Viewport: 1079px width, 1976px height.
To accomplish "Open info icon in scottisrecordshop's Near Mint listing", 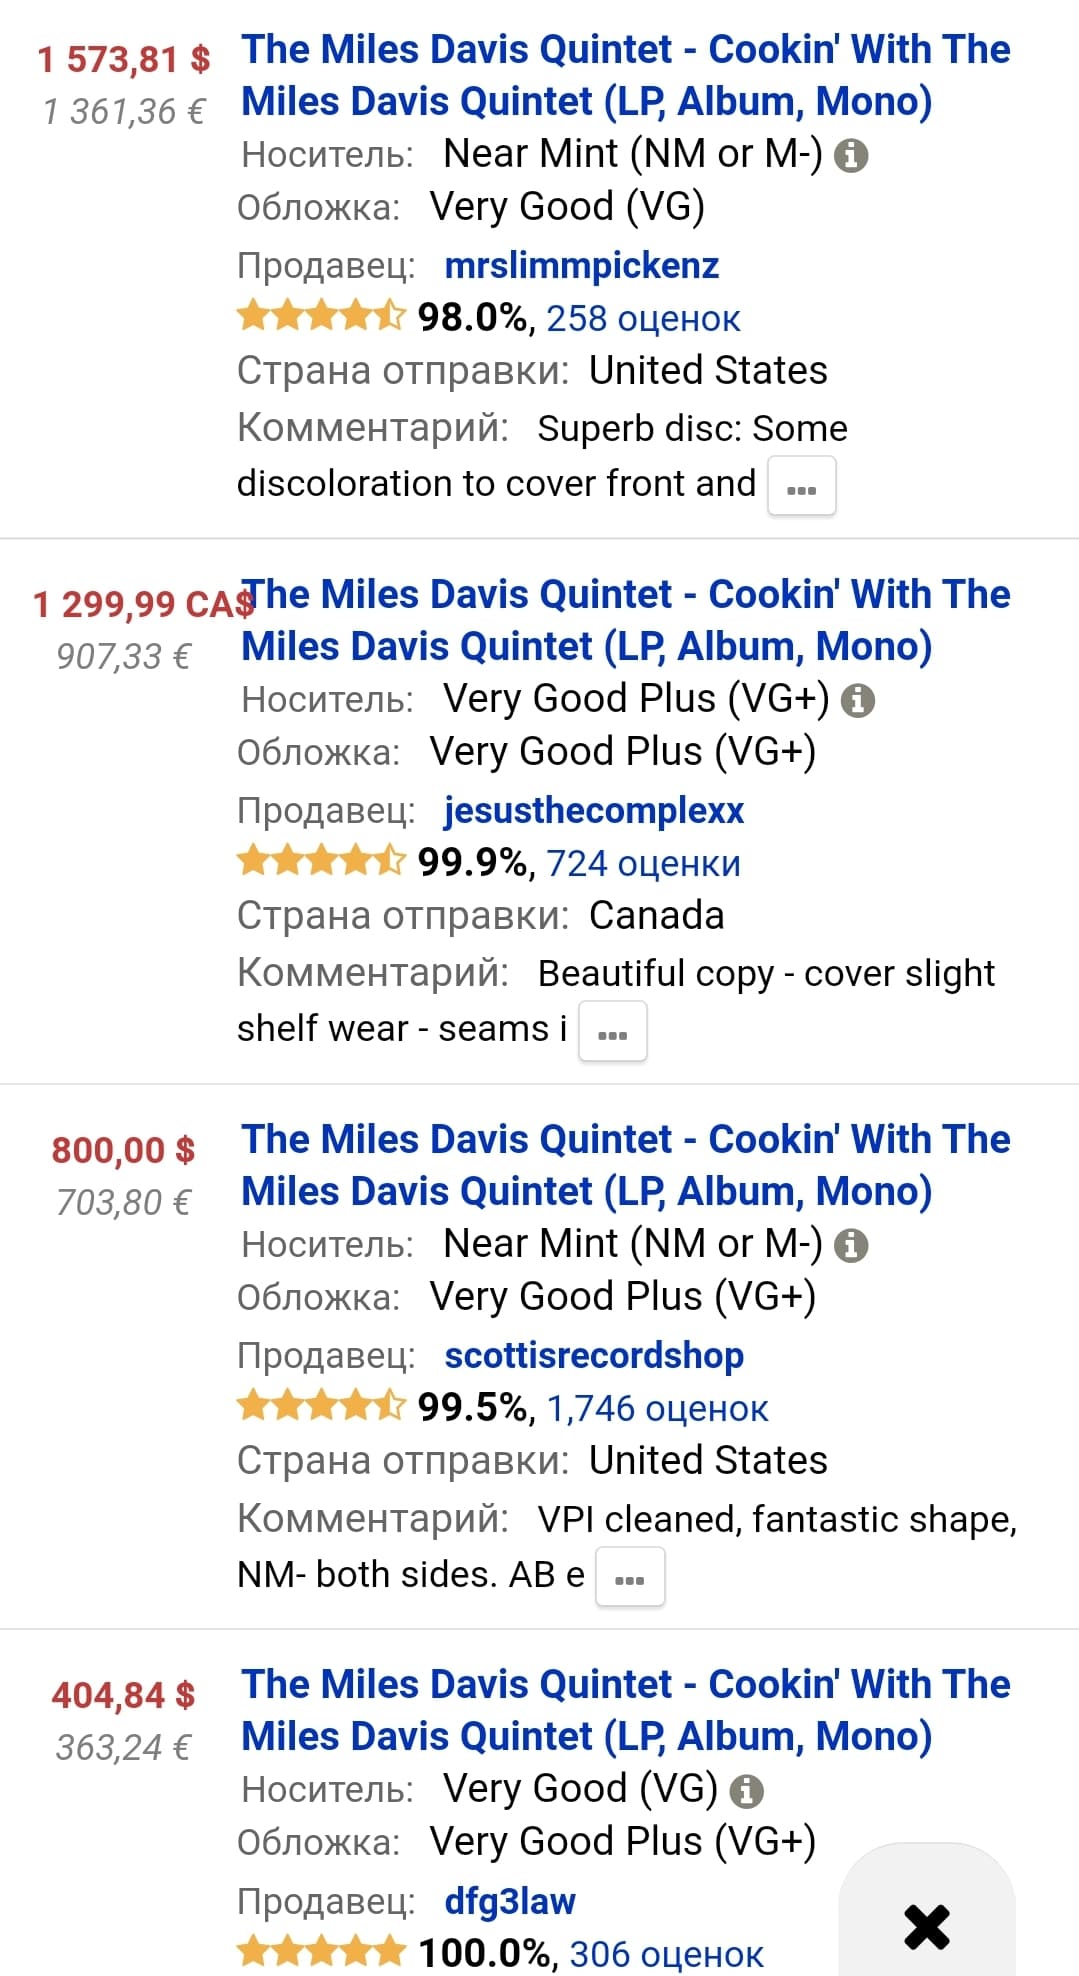I will [851, 1246].
